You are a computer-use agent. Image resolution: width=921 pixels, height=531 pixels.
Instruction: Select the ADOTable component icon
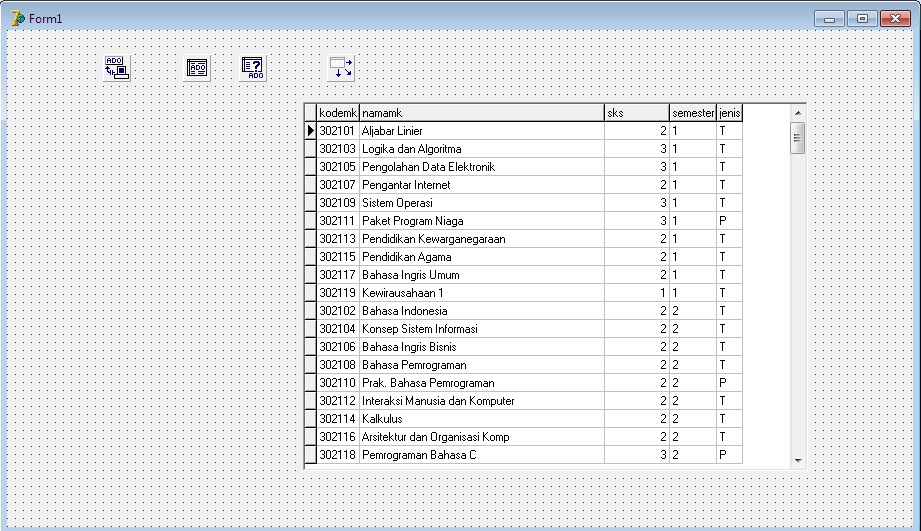pos(197,68)
